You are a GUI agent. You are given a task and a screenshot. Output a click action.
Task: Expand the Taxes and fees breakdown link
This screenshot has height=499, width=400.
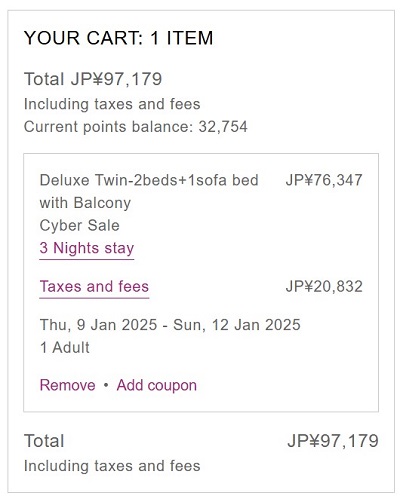[94, 287]
